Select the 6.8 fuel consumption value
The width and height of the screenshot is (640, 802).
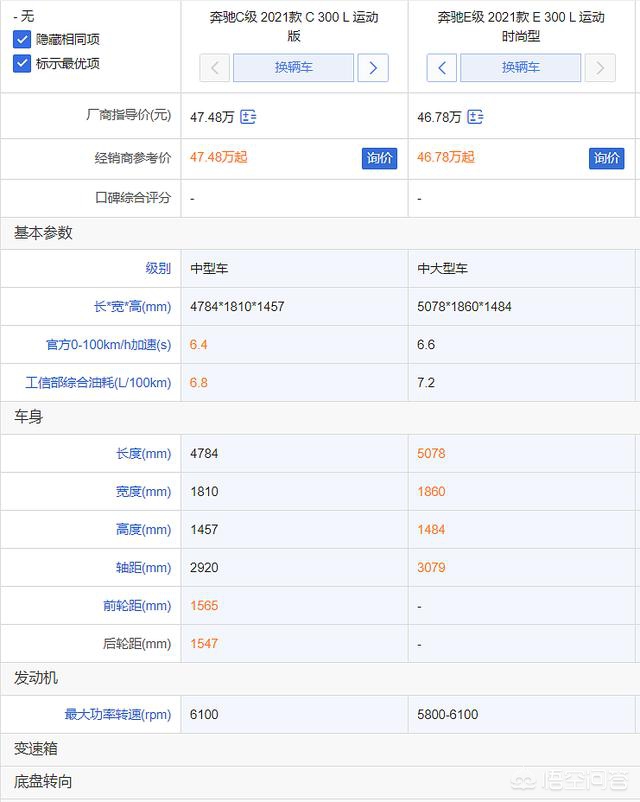coord(198,383)
